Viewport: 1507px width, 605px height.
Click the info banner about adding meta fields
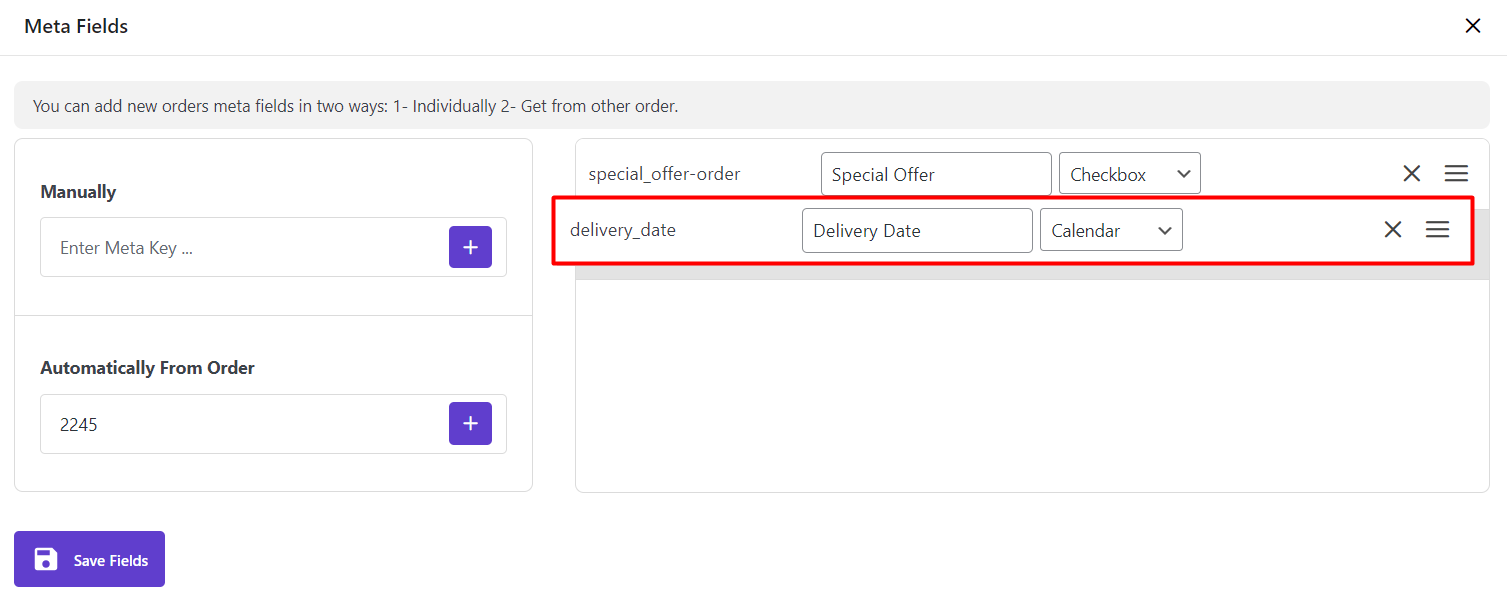coord(355,106)
